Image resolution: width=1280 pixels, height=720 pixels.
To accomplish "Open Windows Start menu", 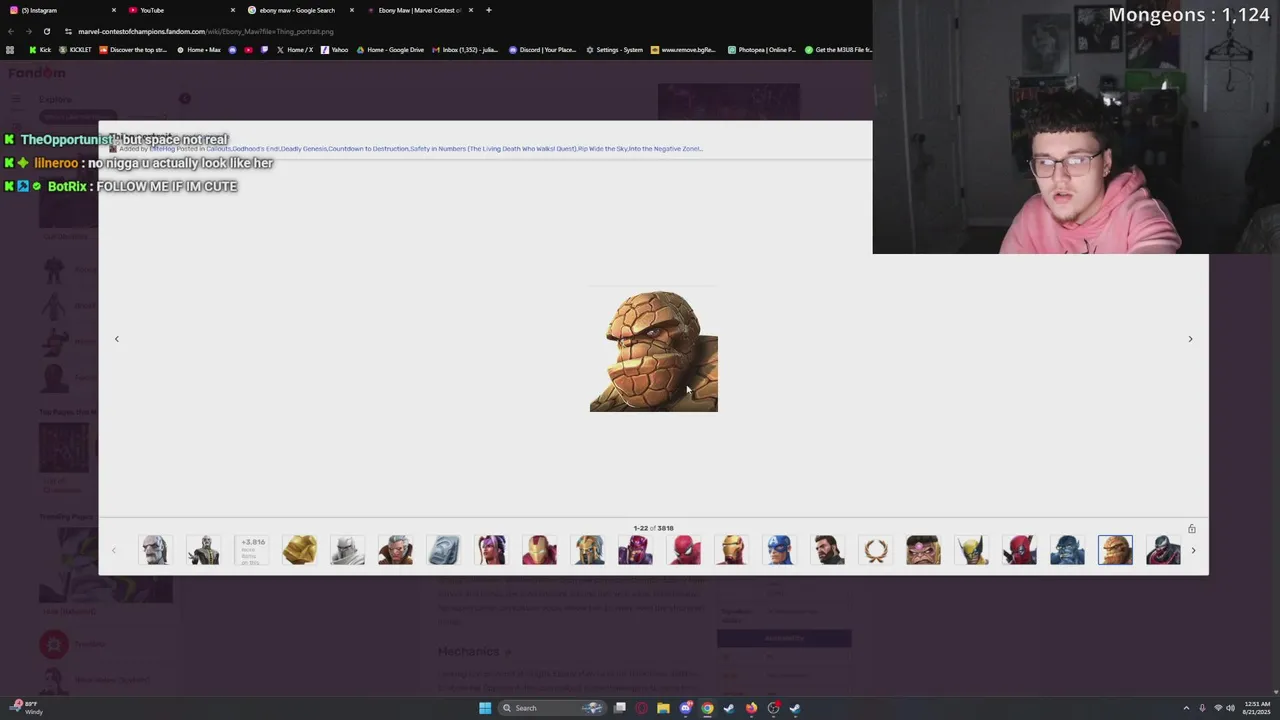I will pyautogui.click(x=485, y=708).
